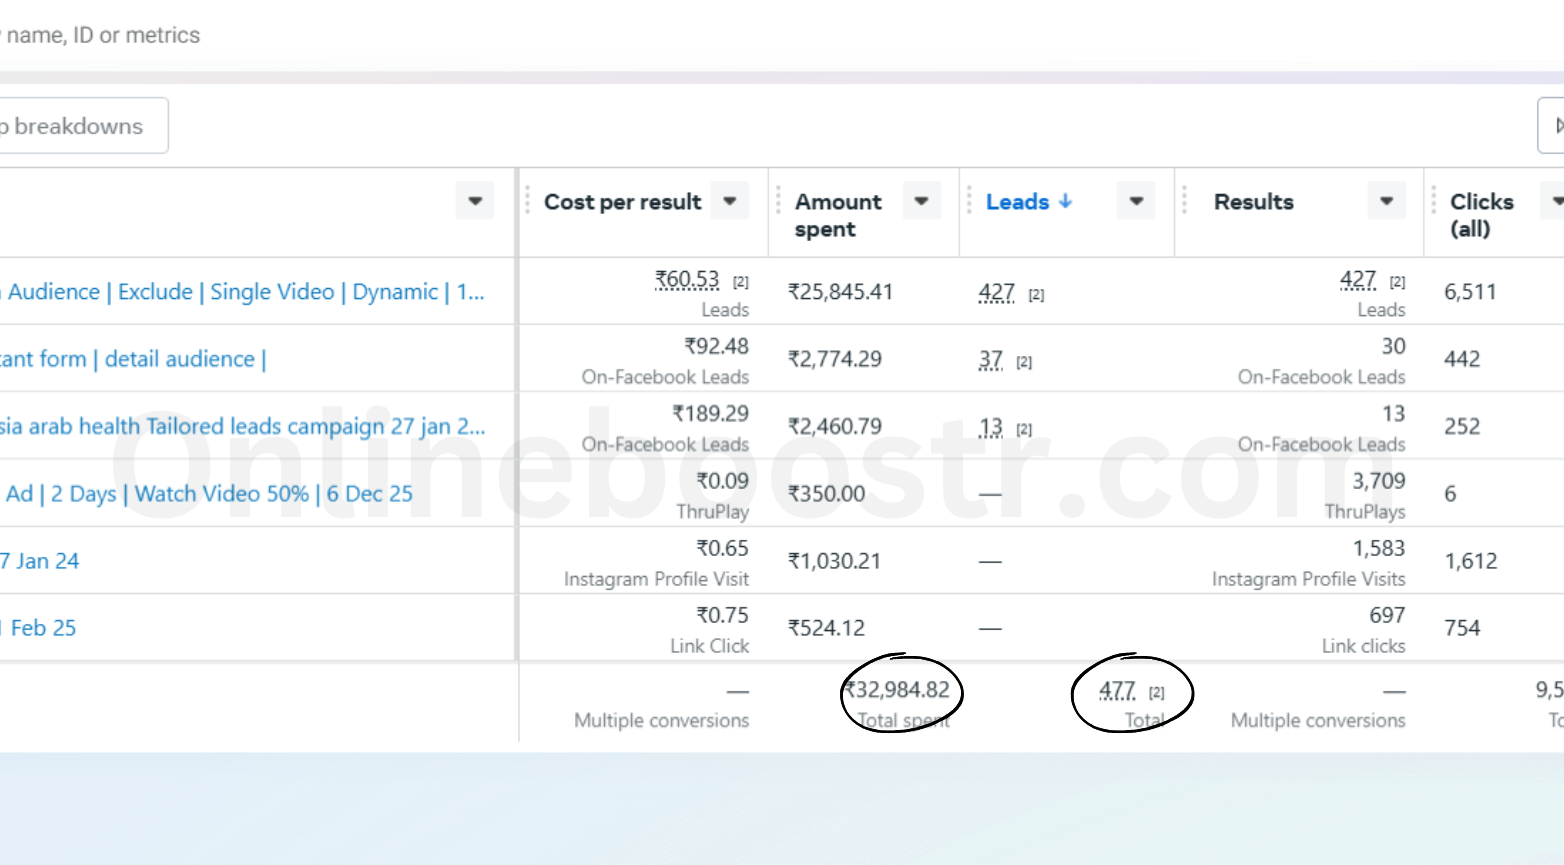Open the Cost per result column dropdown
This screenshot has width=1564, height=865.
coord(730,201)
